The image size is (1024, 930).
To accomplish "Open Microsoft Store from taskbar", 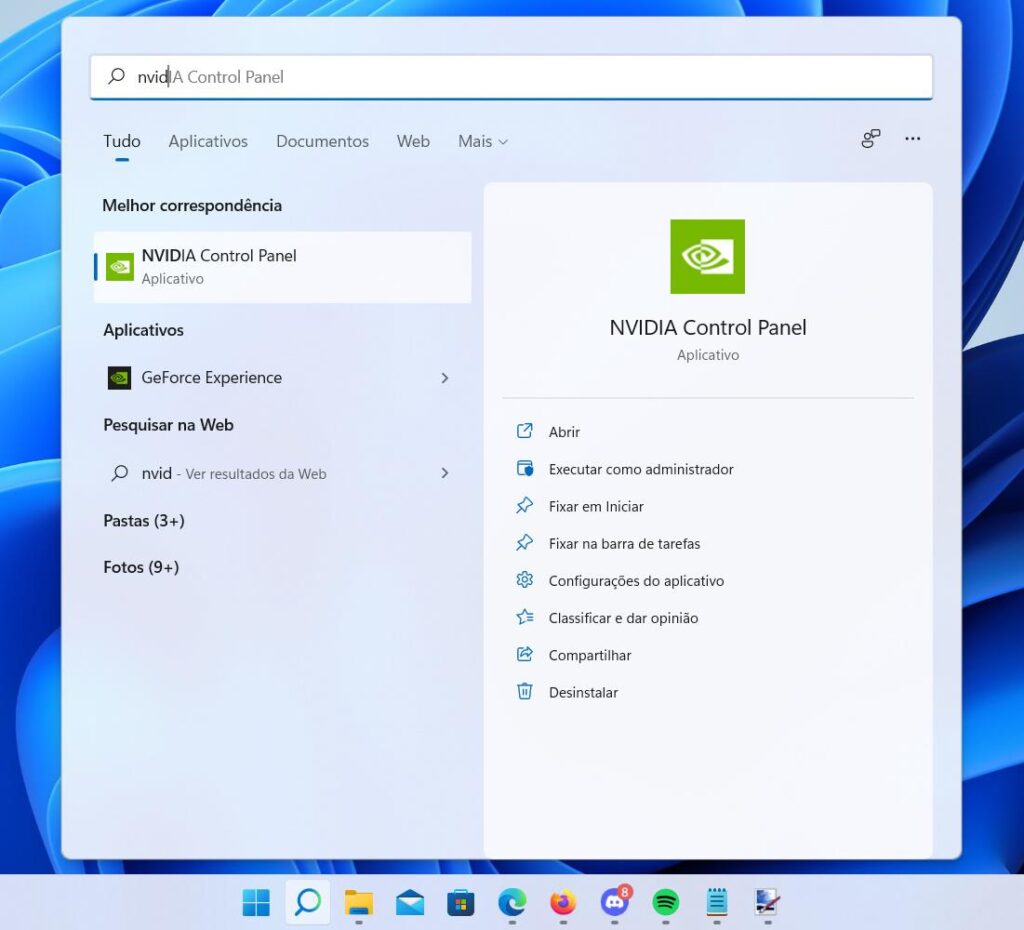I will (460, 902).
